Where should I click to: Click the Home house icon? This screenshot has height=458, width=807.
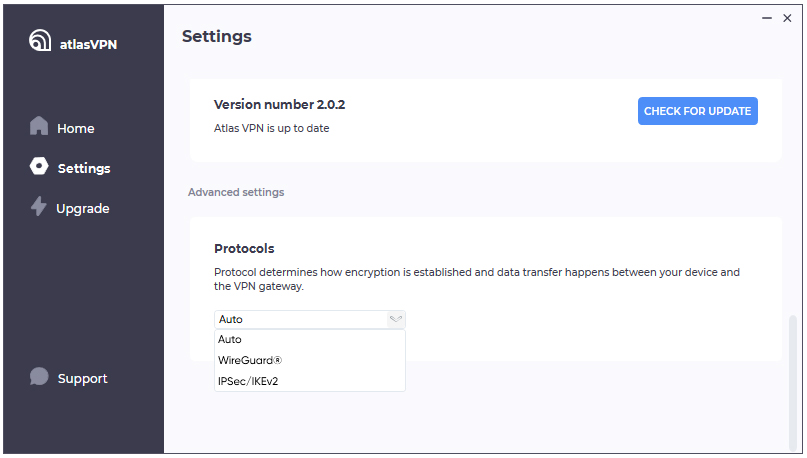tap(39, 127)
